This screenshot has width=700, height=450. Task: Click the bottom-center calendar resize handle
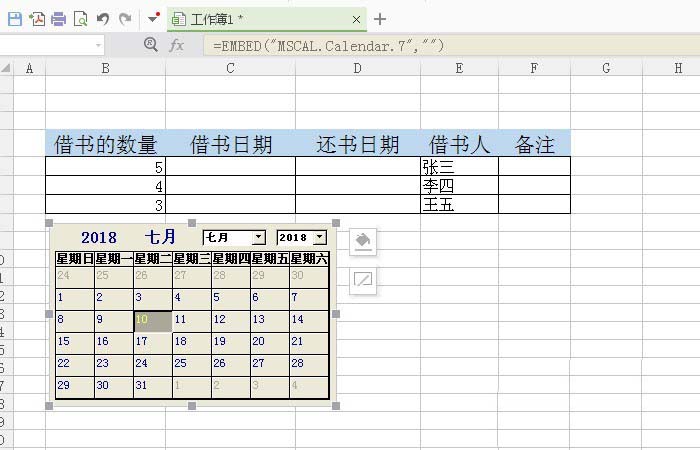point(192,406)
